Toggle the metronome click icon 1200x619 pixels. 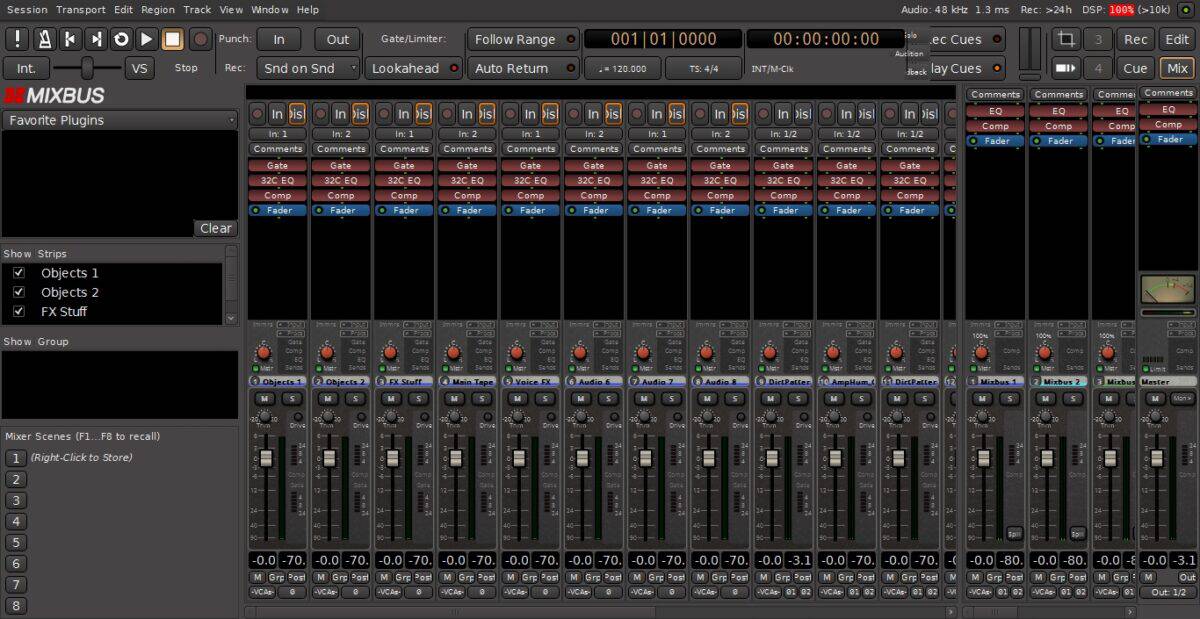pos(44,39)
